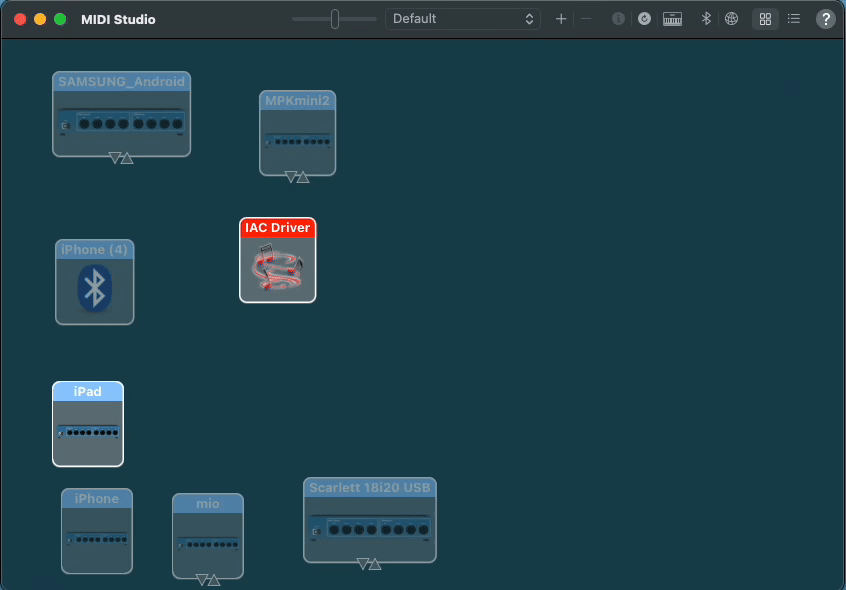Select the MPKmini2 device
846x590 pixels.
(x=297, y=133)
